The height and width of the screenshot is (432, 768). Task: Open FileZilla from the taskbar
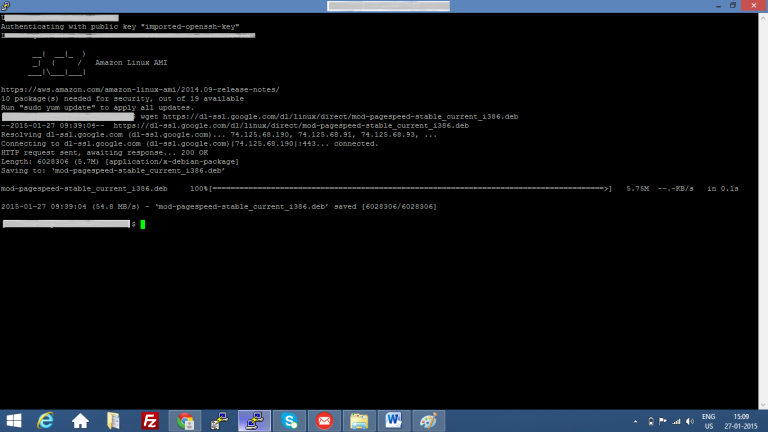pos(150,420)
